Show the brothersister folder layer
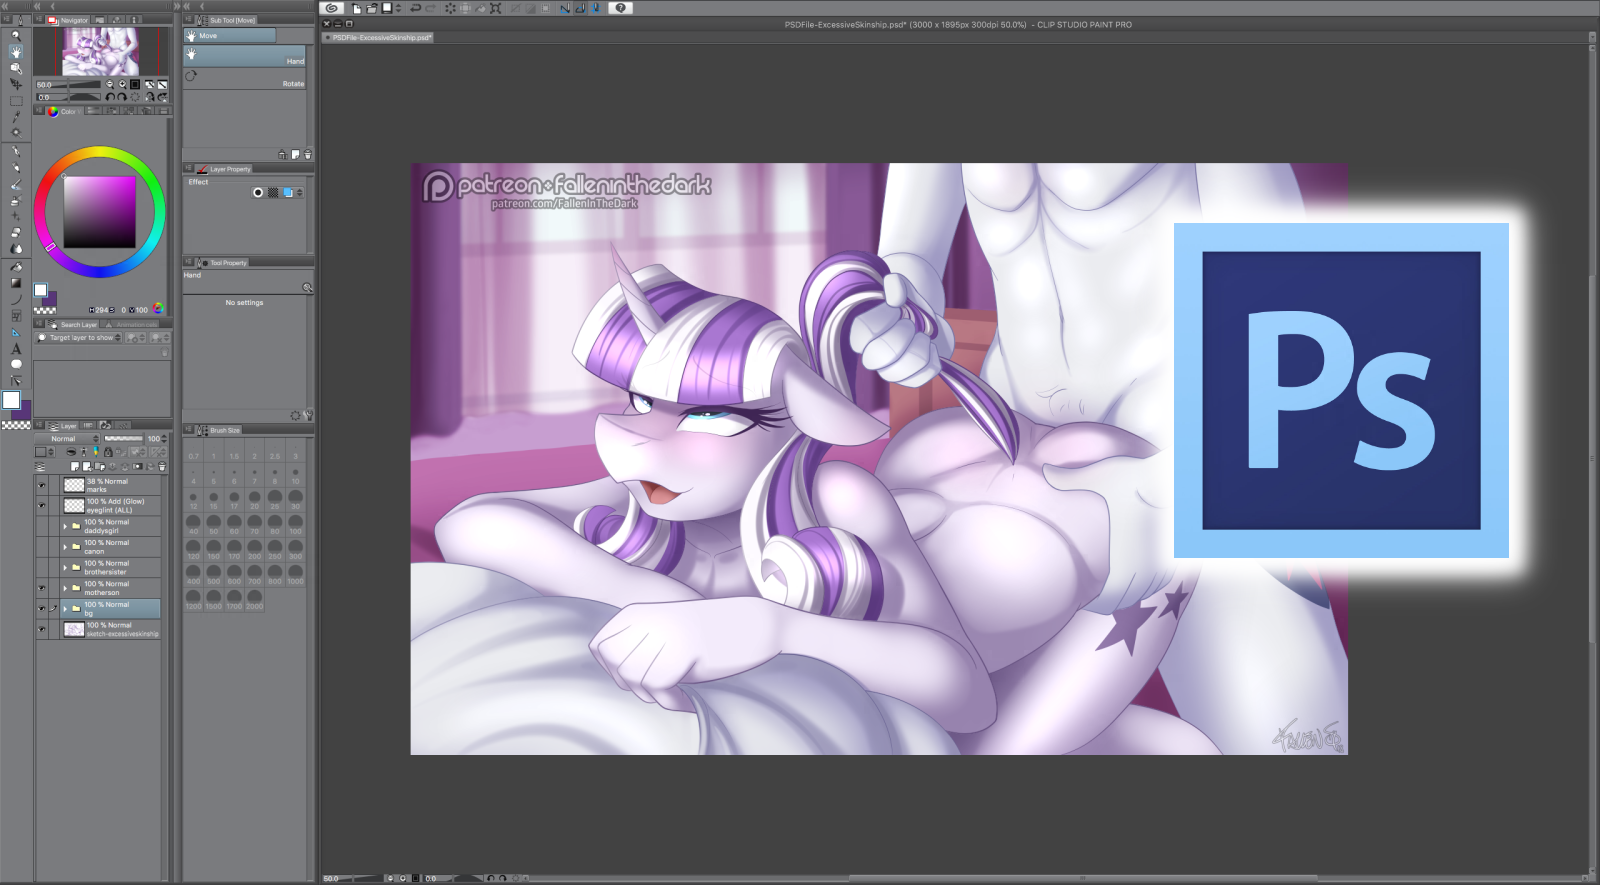This screenshot has height=885, width=1600. 42,567
